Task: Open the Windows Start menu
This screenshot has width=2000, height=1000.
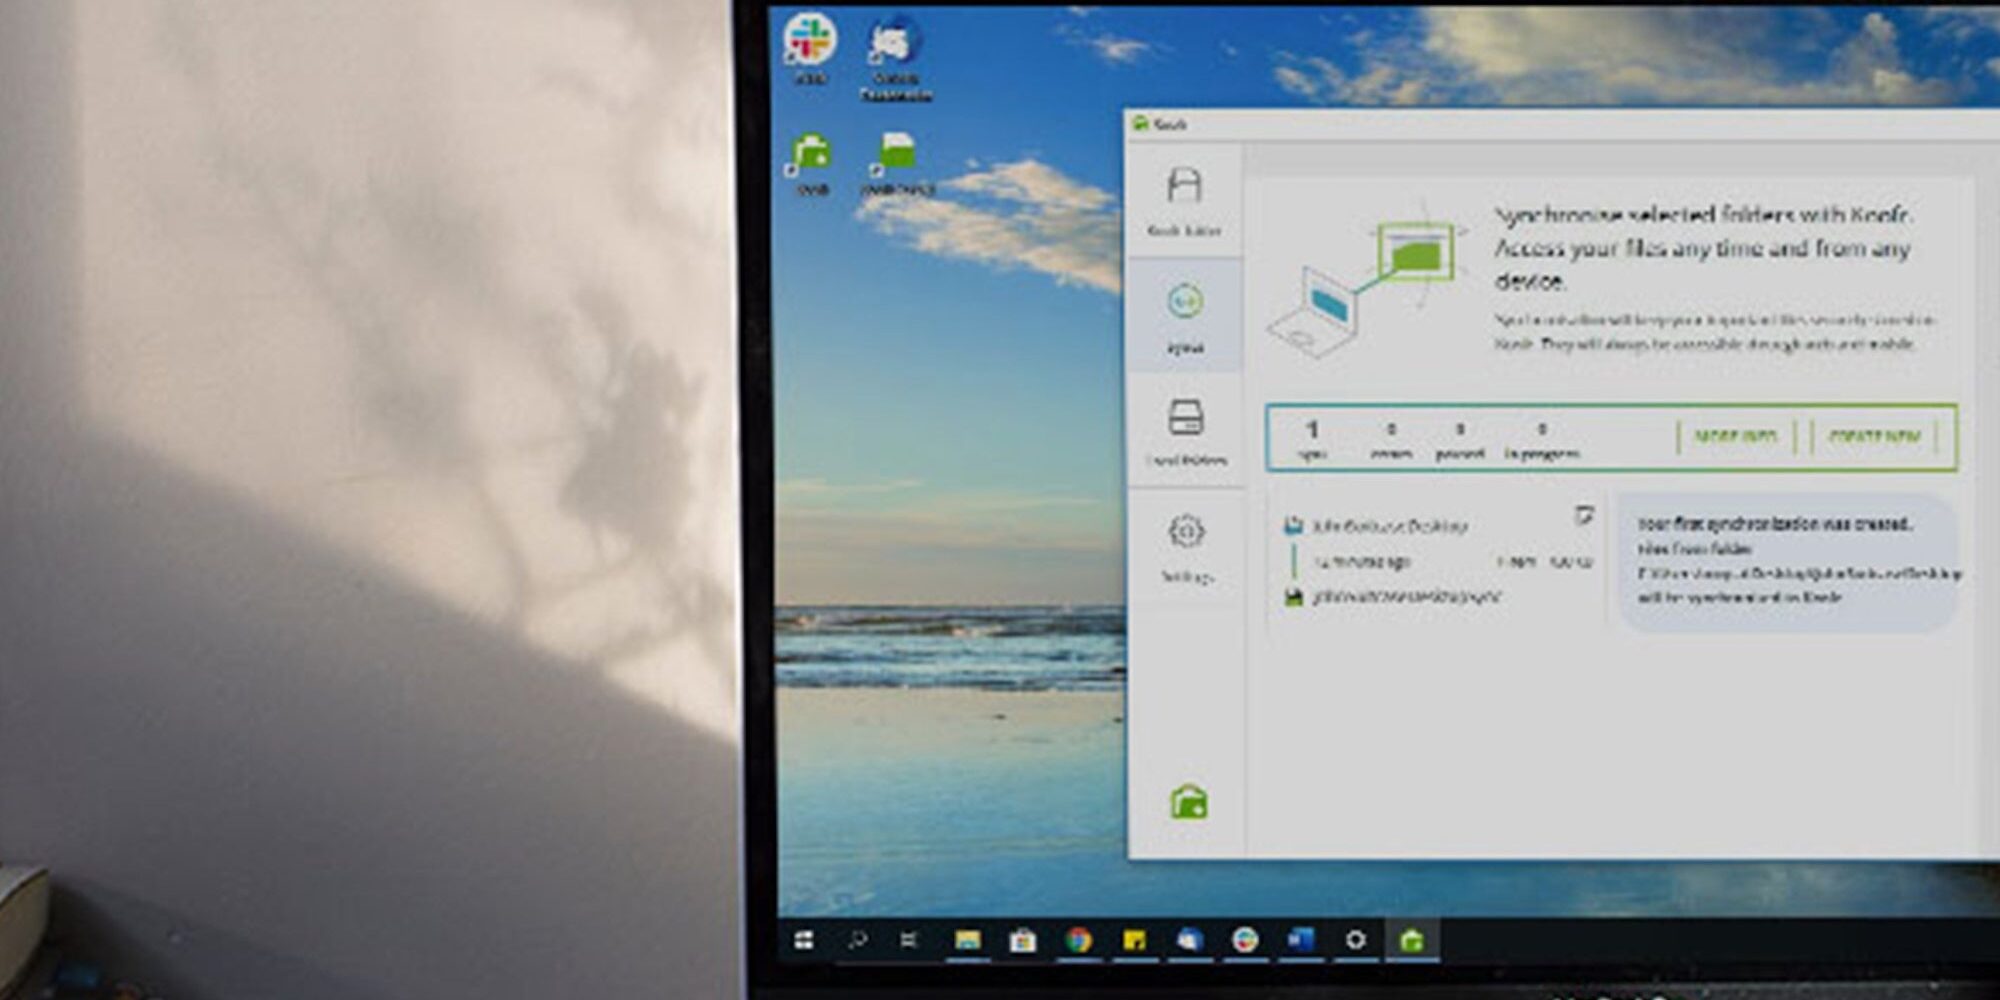Action: [x=803, y=940]
